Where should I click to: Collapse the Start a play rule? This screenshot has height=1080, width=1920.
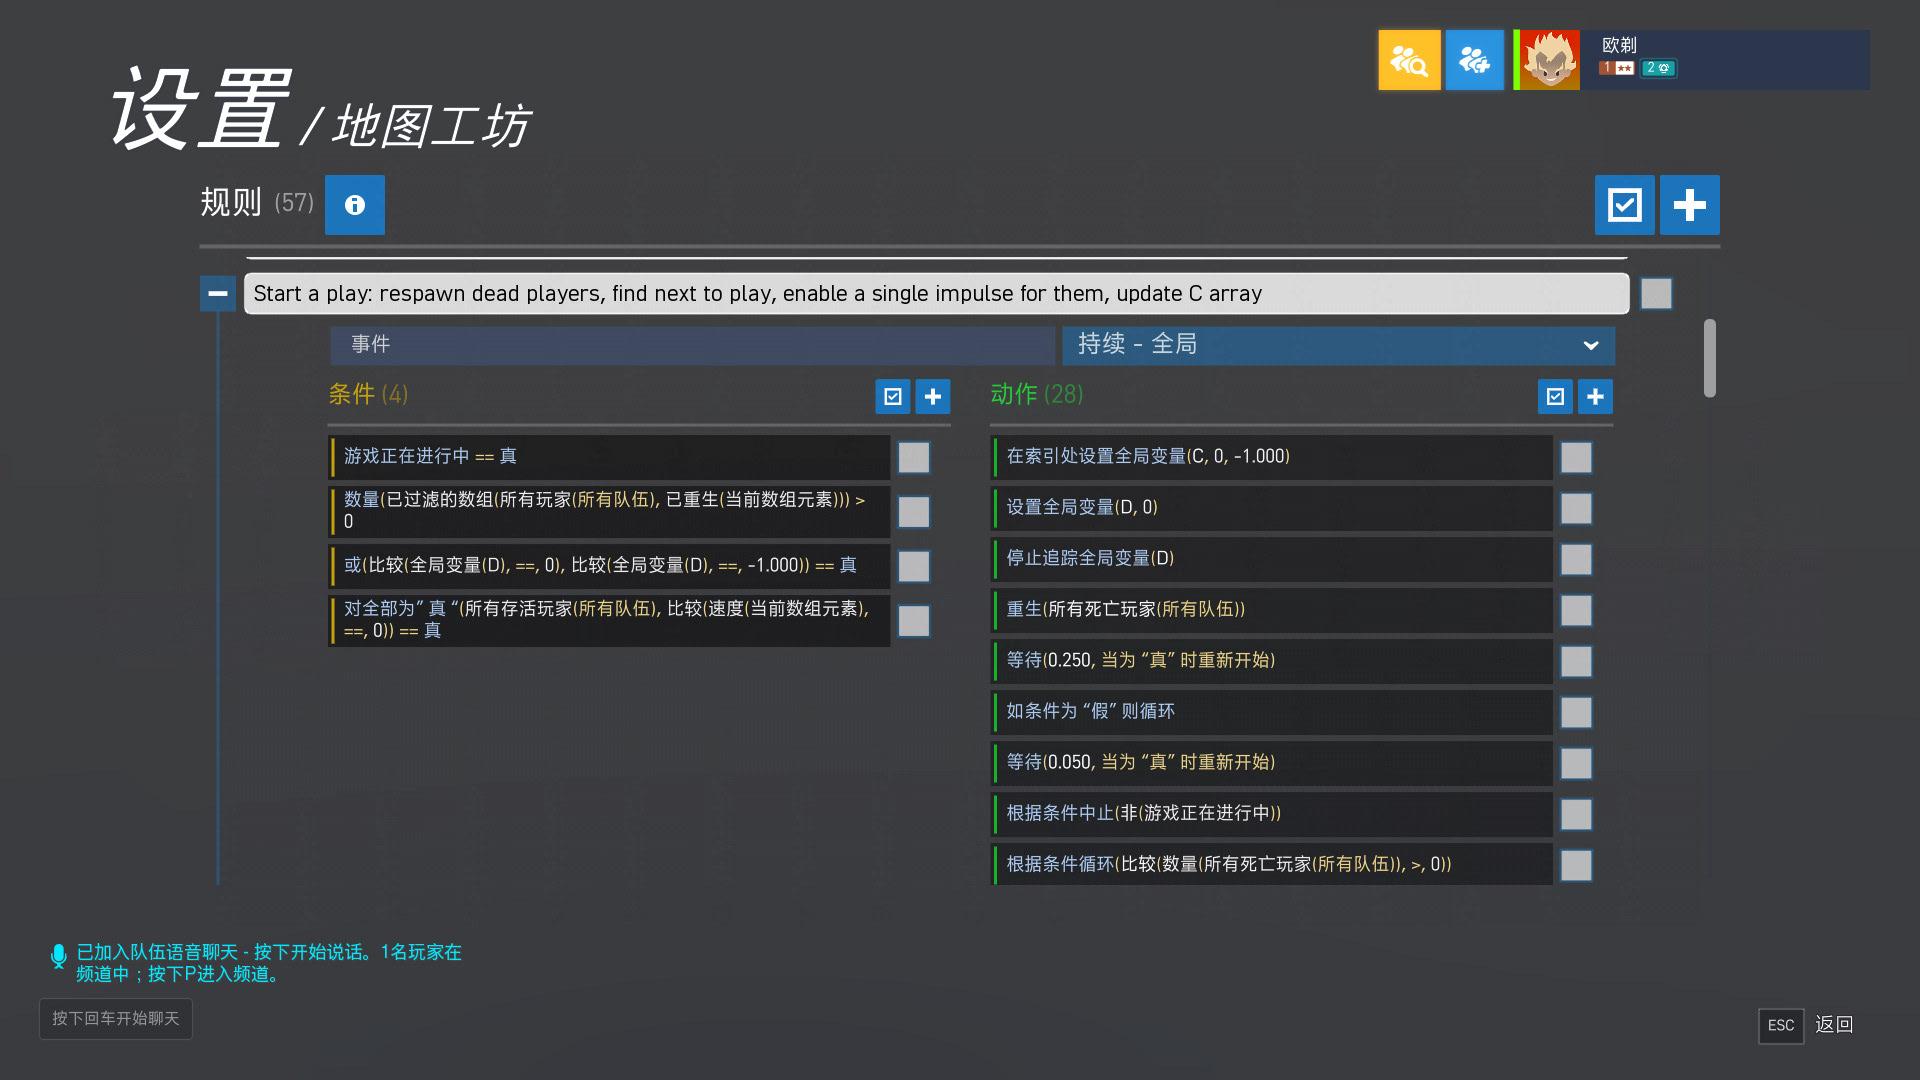(217, 294)
